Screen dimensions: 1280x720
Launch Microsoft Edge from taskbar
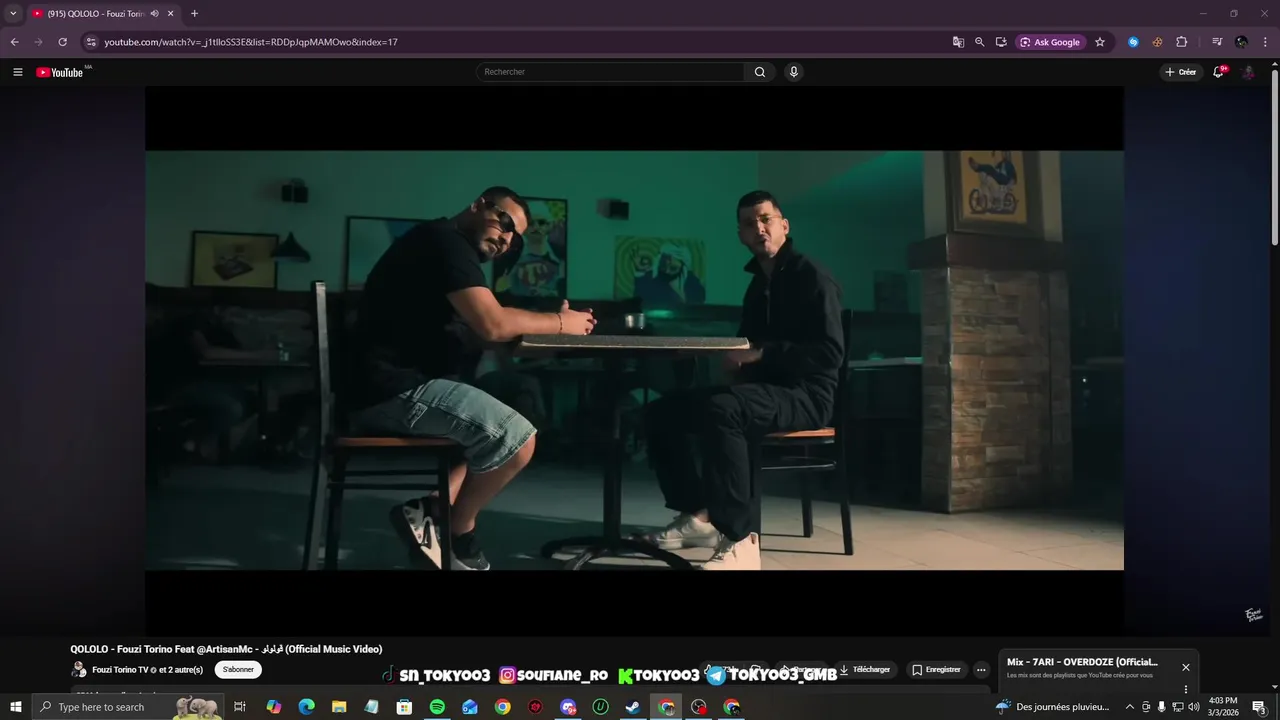tap(306, 707)
